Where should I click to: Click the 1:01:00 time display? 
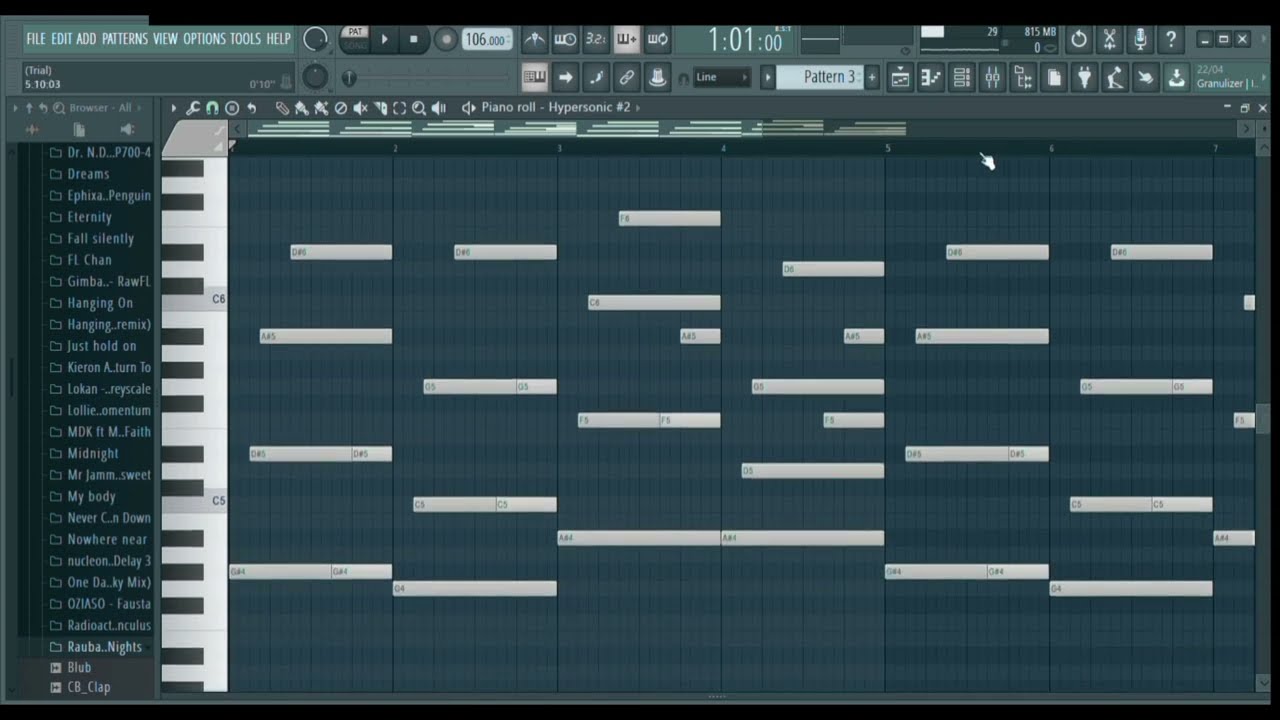pyautogui.click(x=745, y=40)
